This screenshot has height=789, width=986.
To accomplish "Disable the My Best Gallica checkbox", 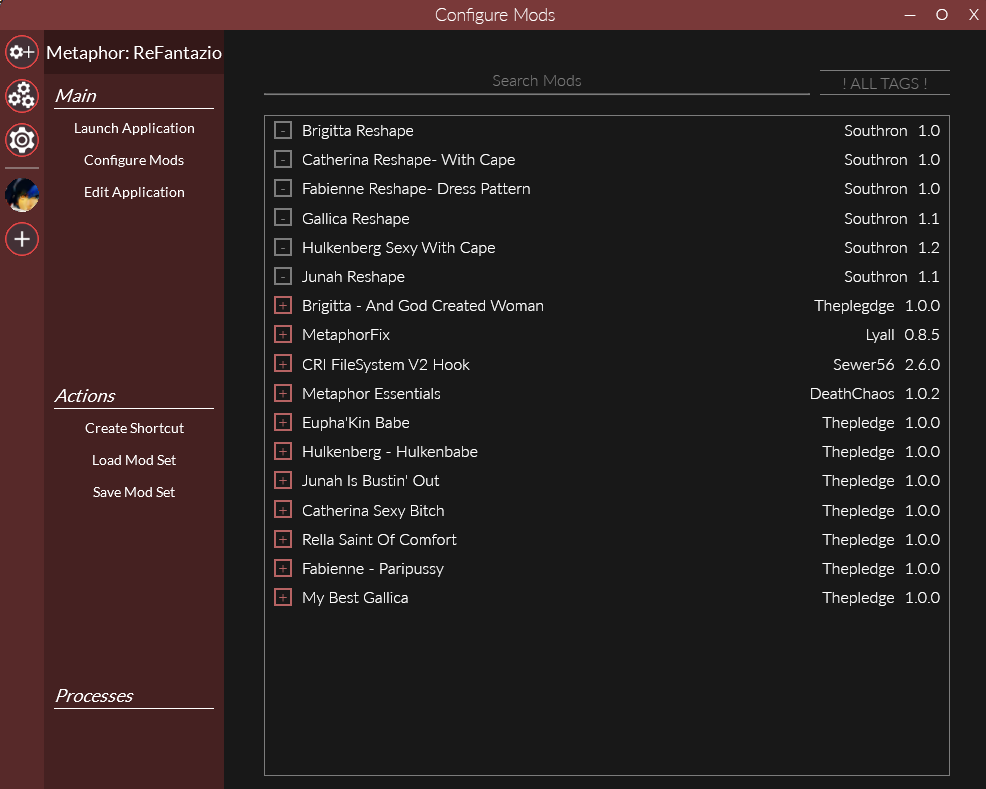I will click(283, 597).
